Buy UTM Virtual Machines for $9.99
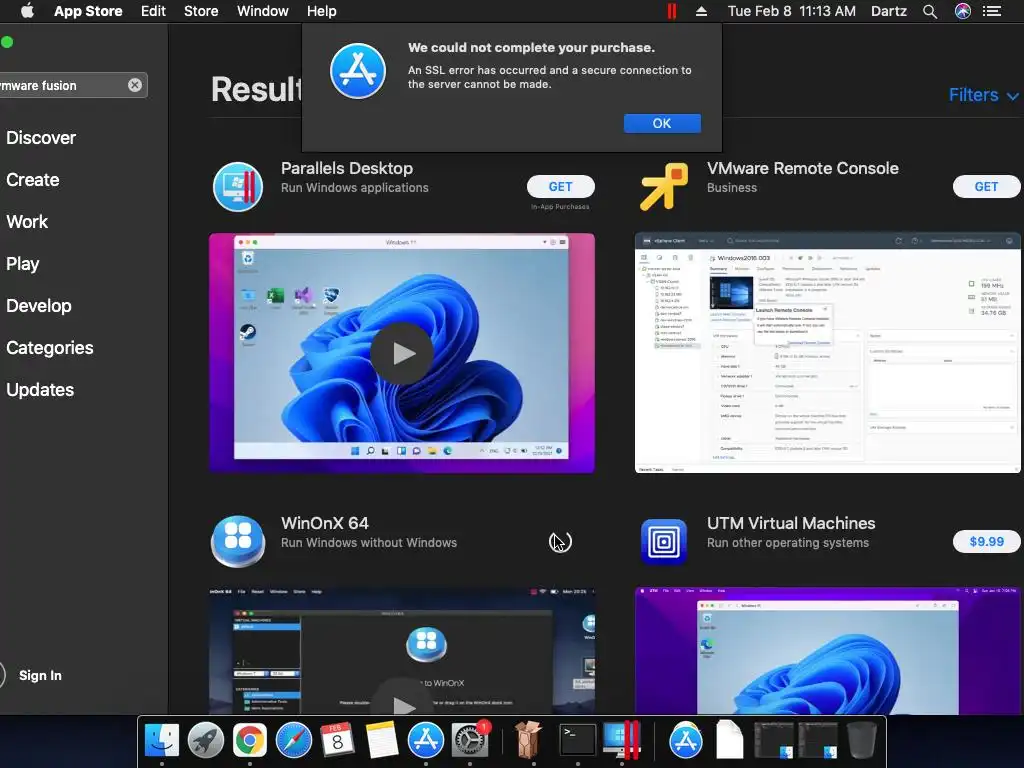Image resolution: width=1024 pixels, height=768 pixels. click(986, 541)
